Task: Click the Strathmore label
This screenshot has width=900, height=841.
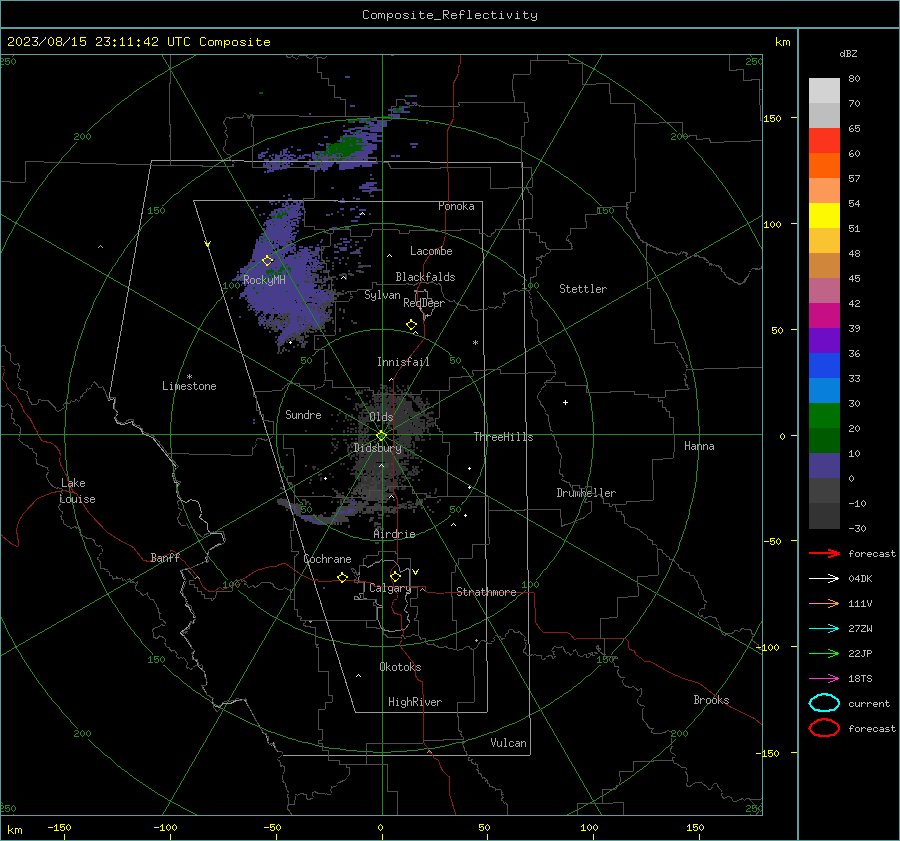Action: [x=486, y=592]
